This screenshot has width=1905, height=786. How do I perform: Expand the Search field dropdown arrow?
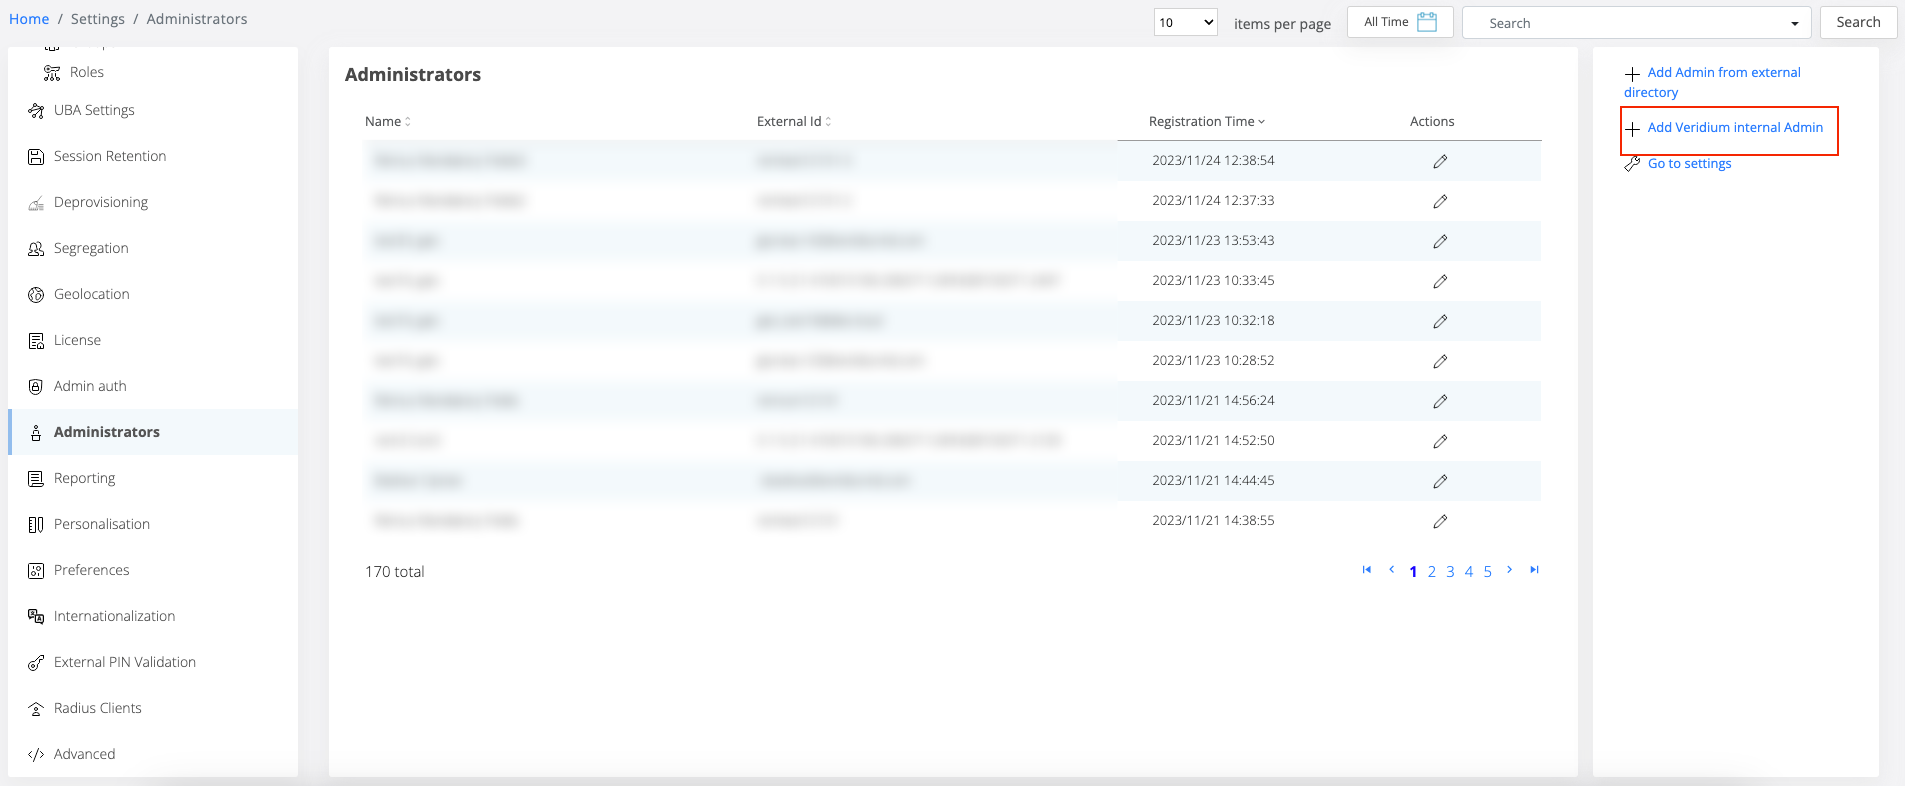point(1795,23)
